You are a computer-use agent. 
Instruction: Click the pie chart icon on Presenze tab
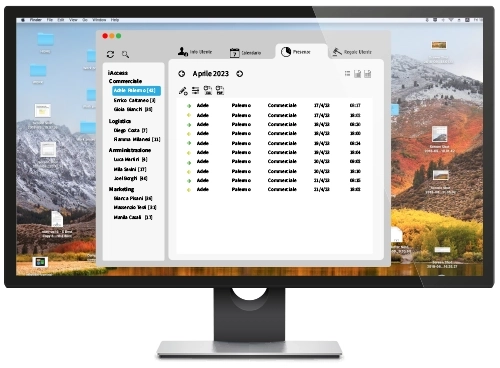pyautogui.click(x=286, y=52)
